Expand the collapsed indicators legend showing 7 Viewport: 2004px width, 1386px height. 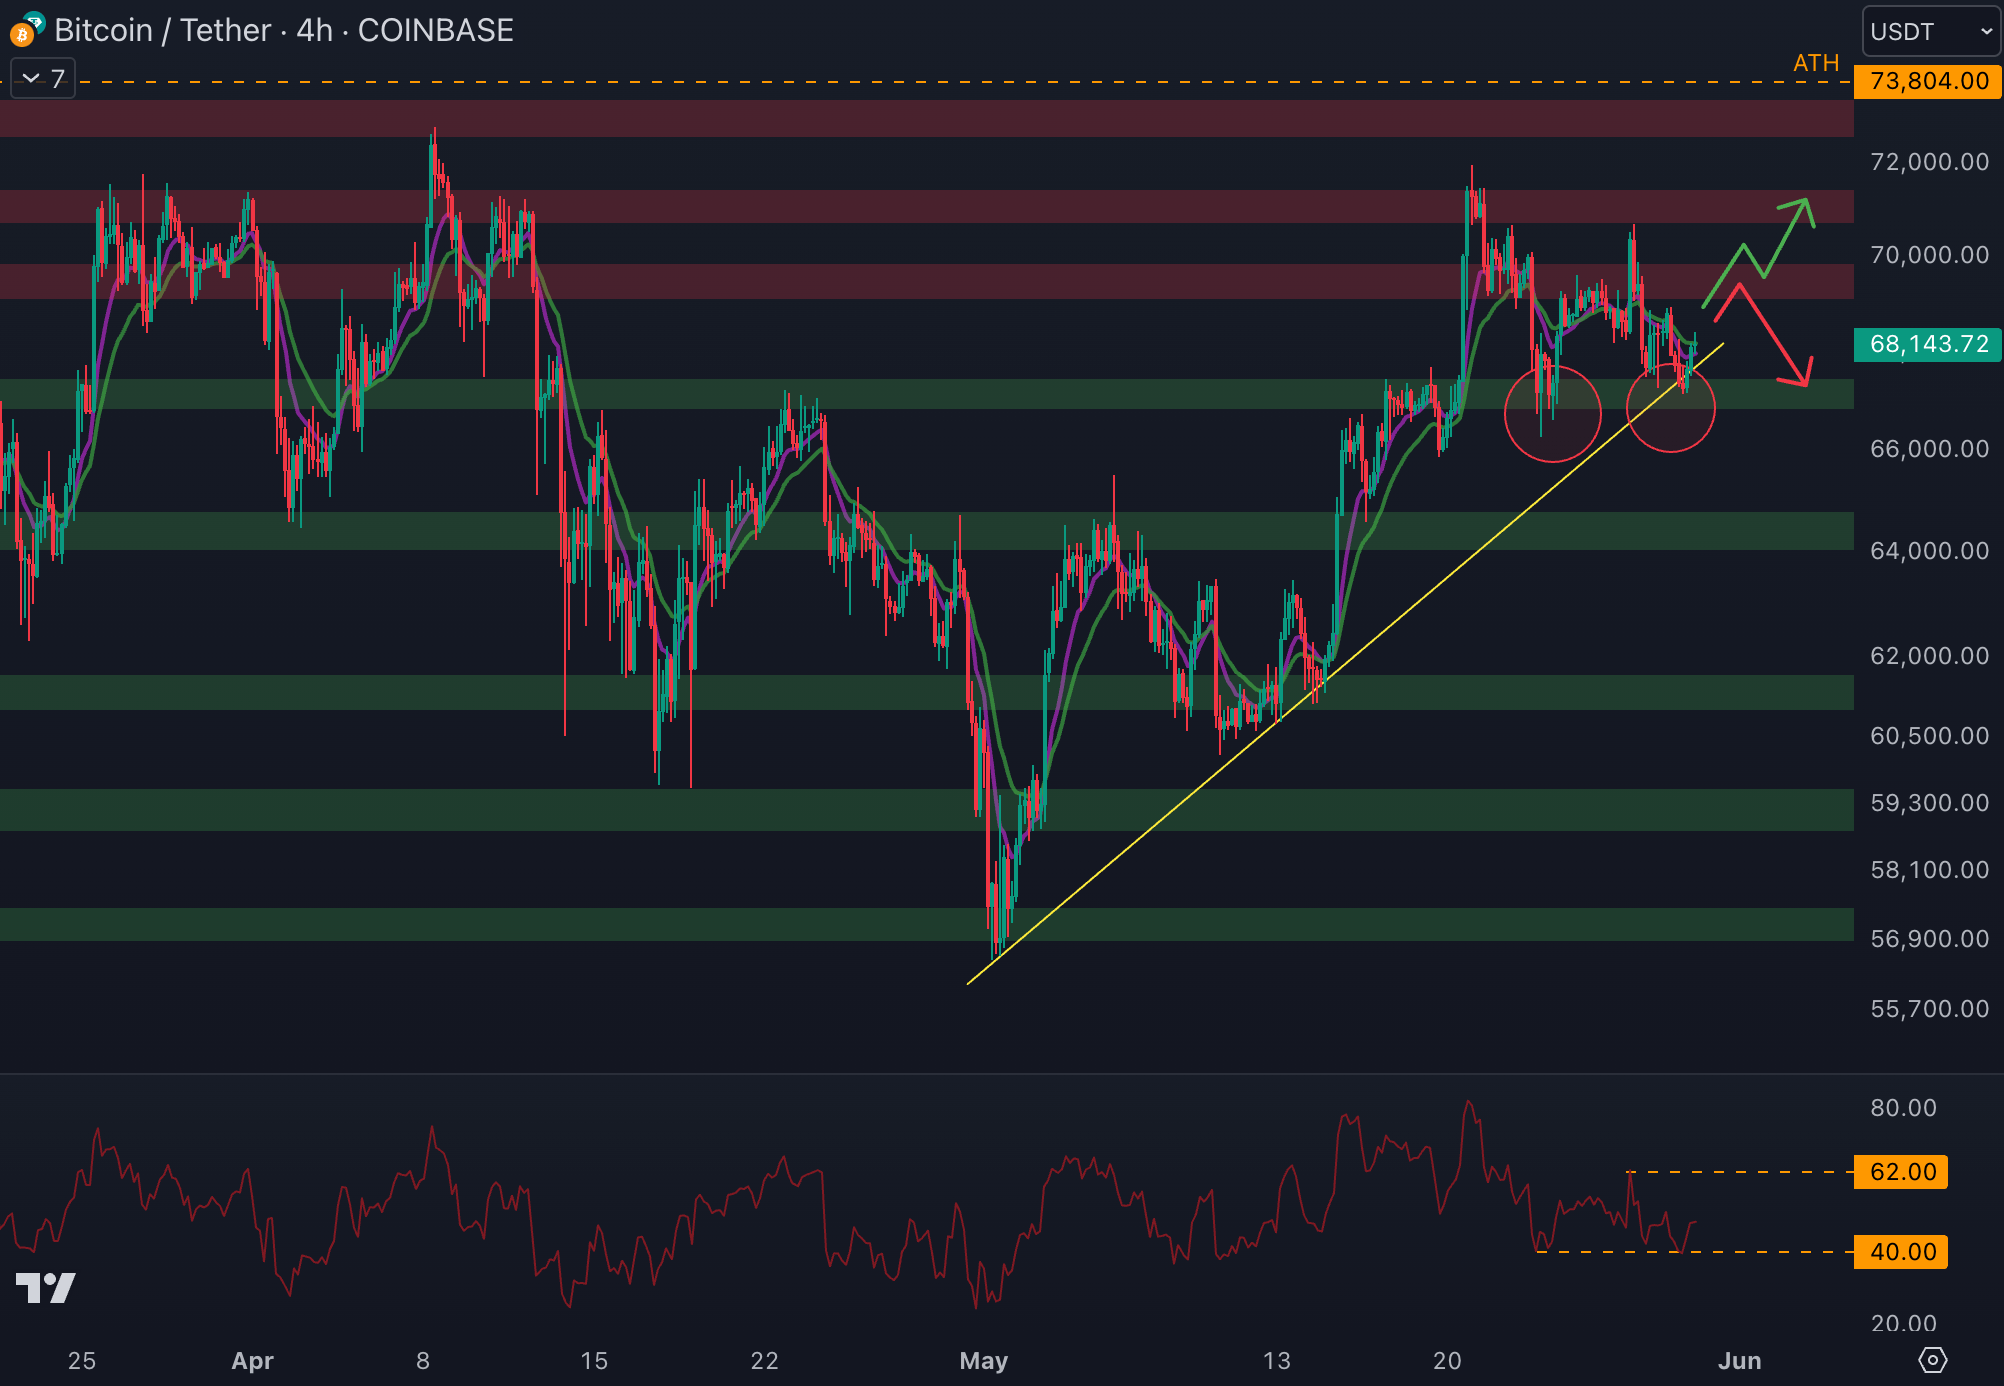(43, 79)
